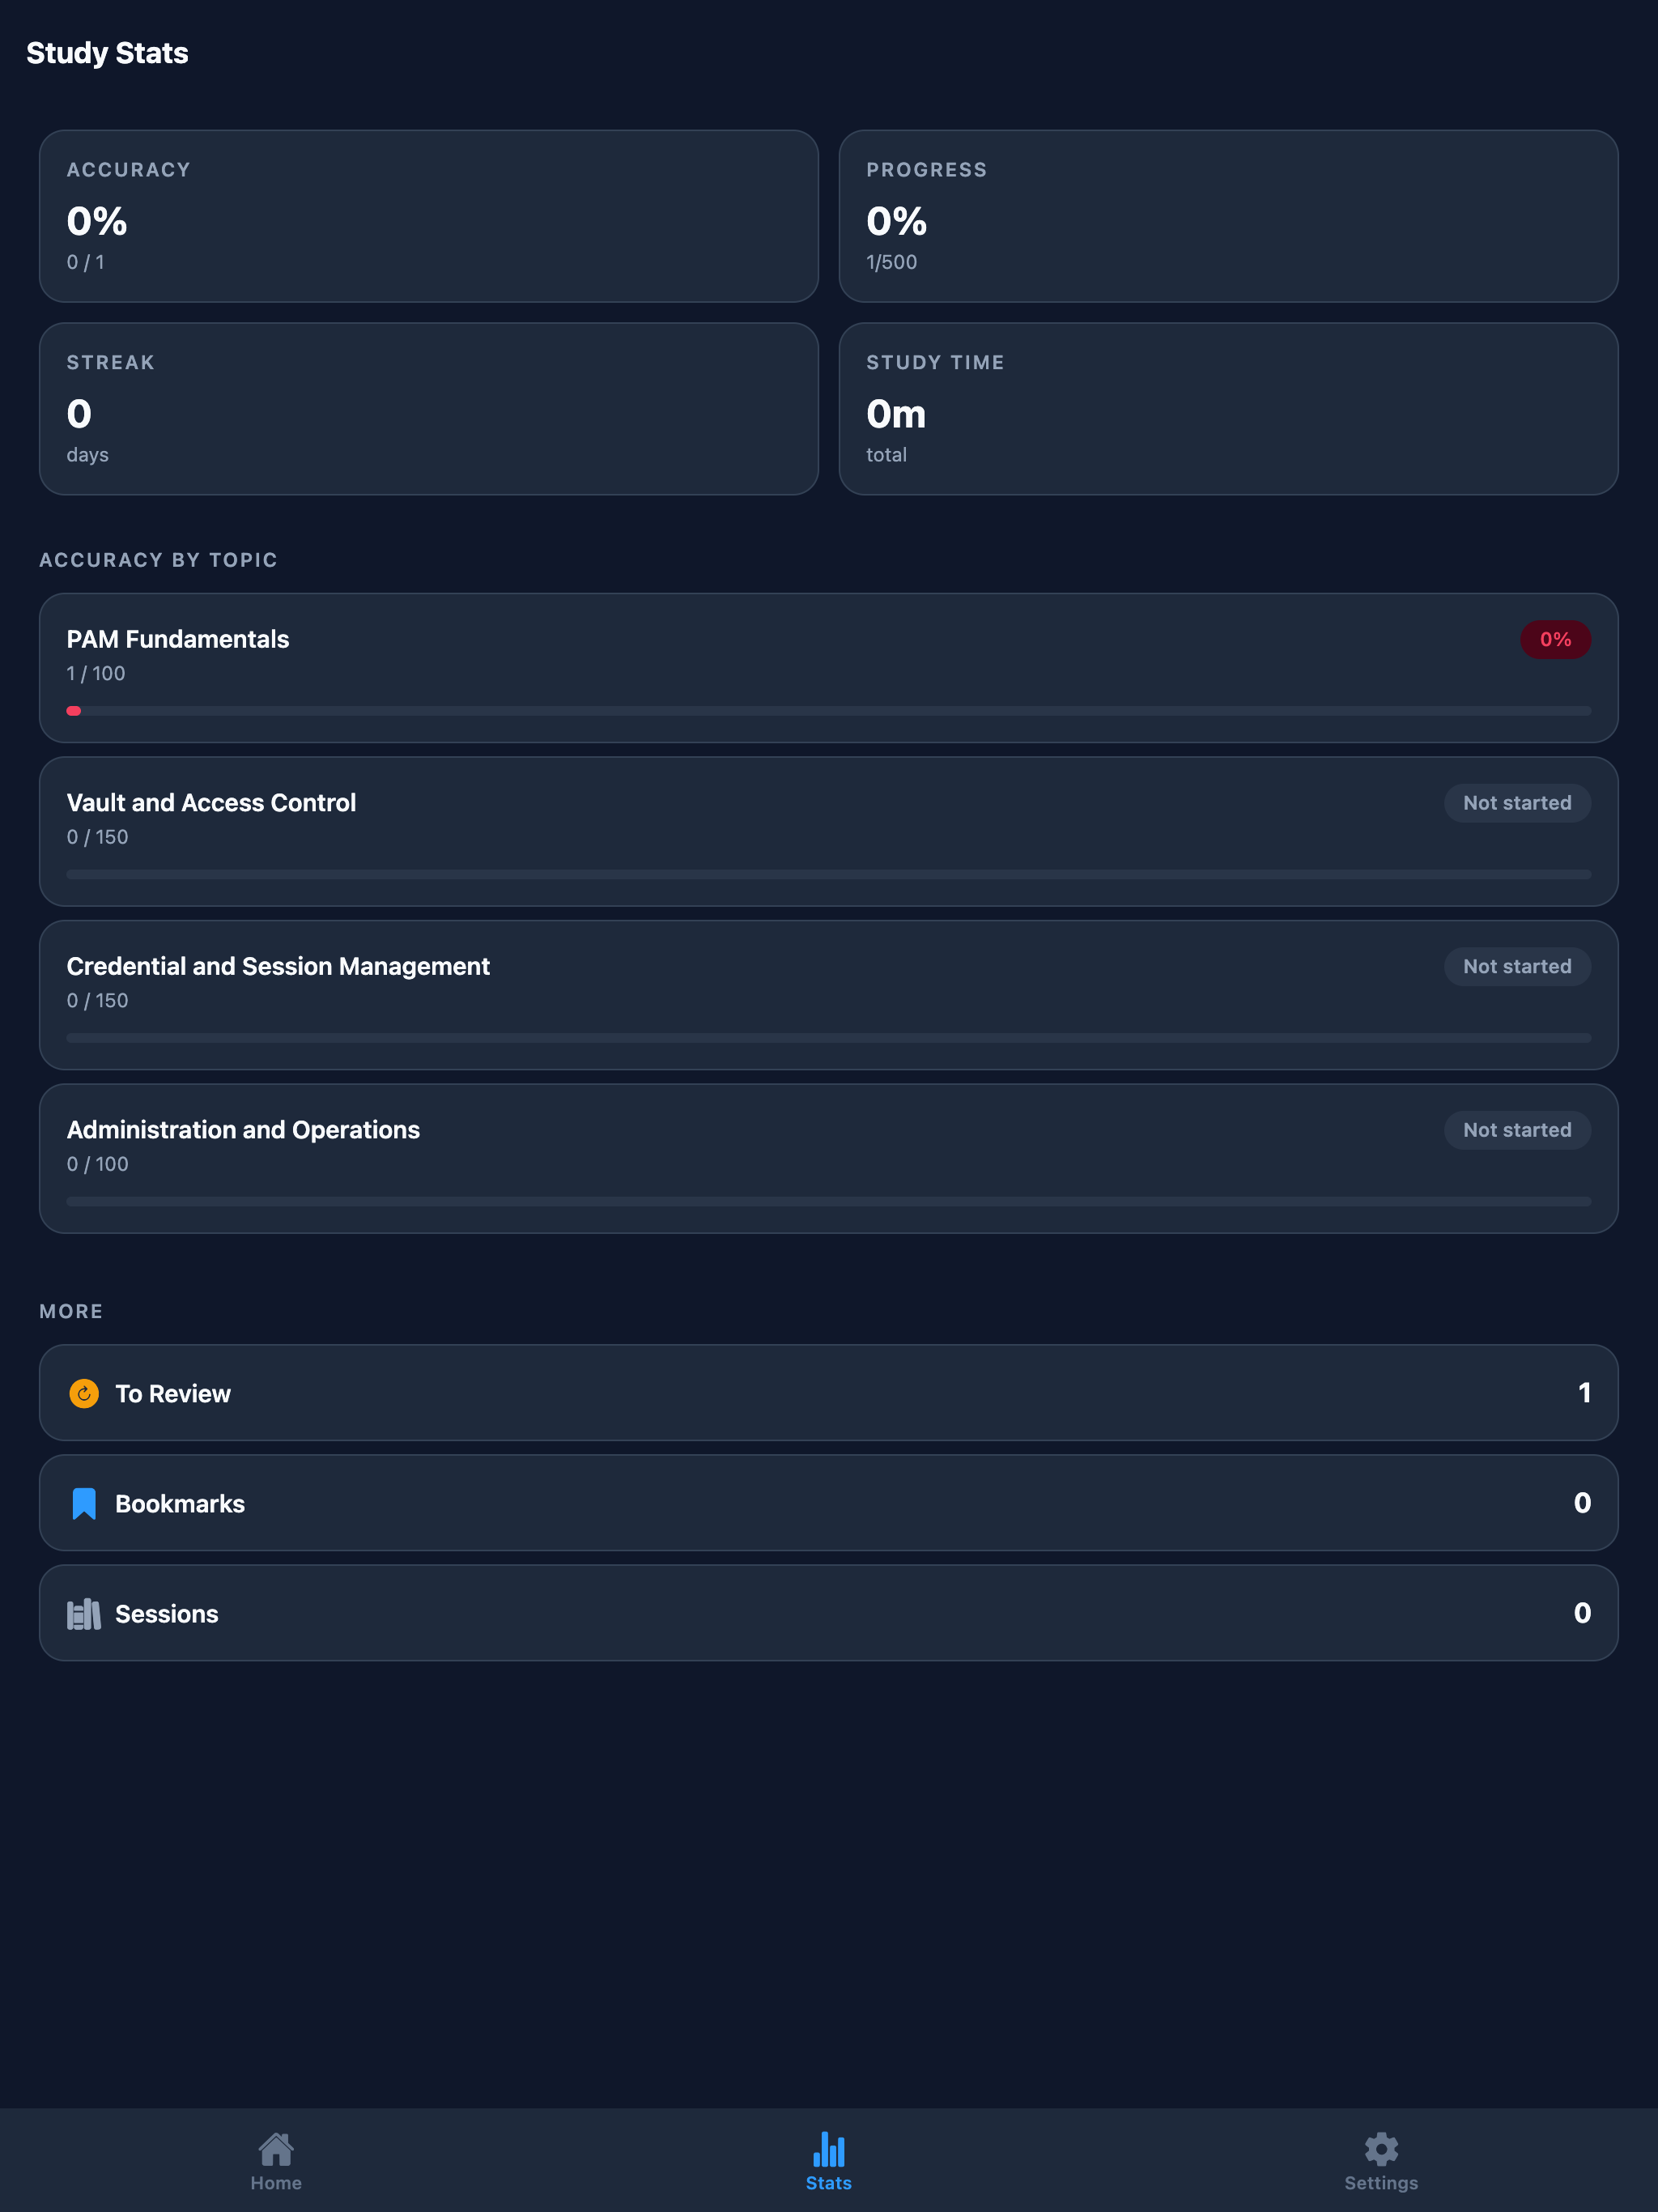Click Not started badge on Administration and Operations
This screenshot has height=2212, width=1658.
tap(1517, 1130)
